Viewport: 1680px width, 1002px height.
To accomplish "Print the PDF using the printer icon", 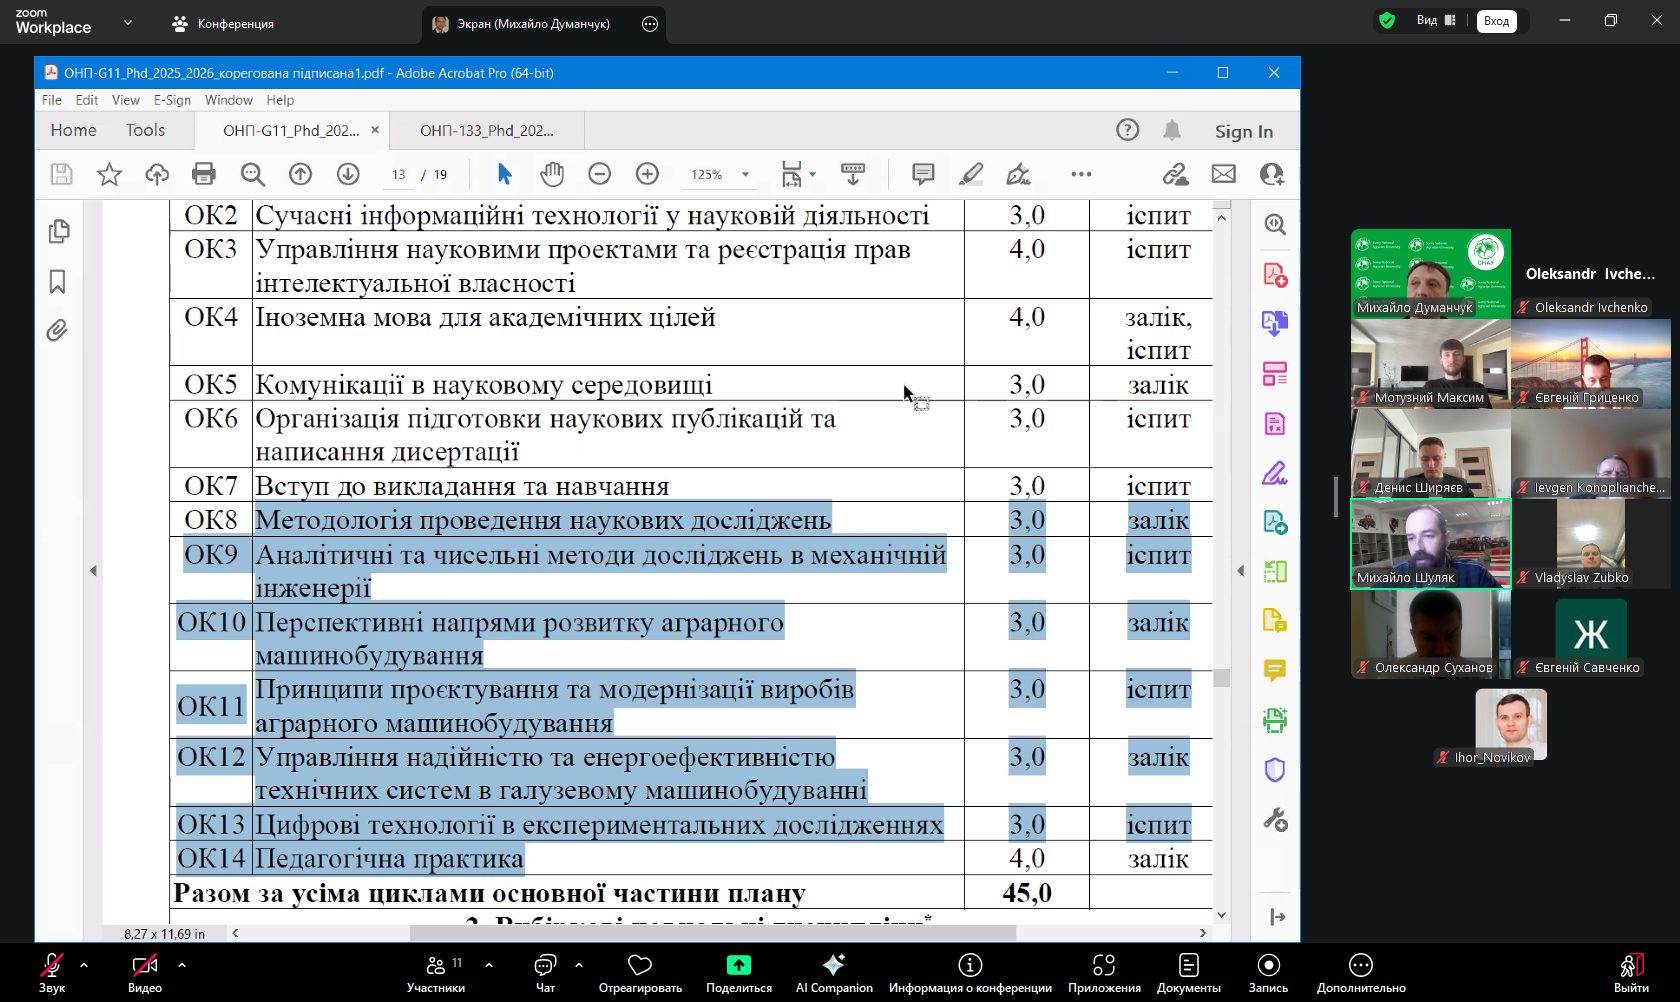I will click(204, 174).
